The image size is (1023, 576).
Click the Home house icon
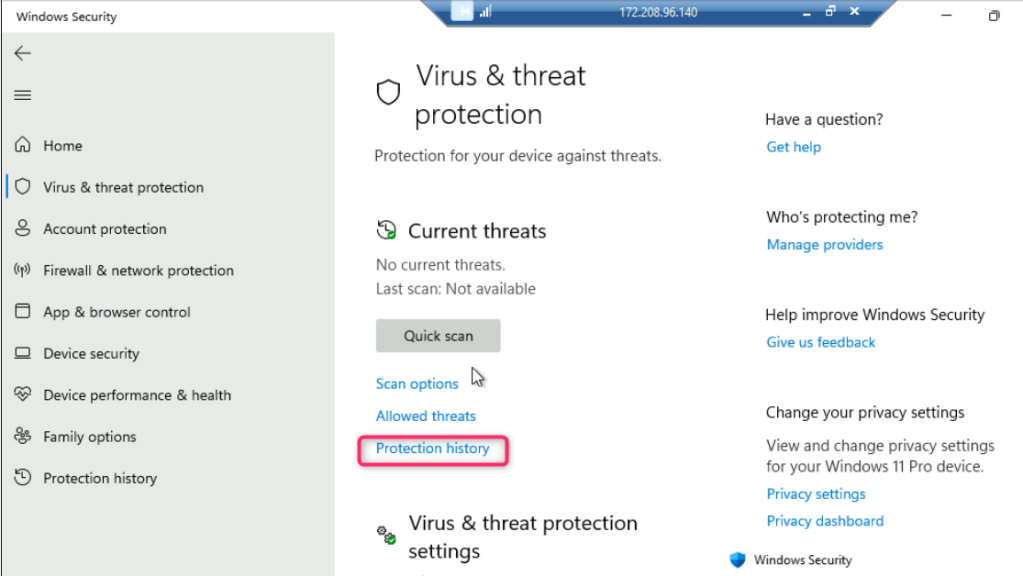(23, 146)
